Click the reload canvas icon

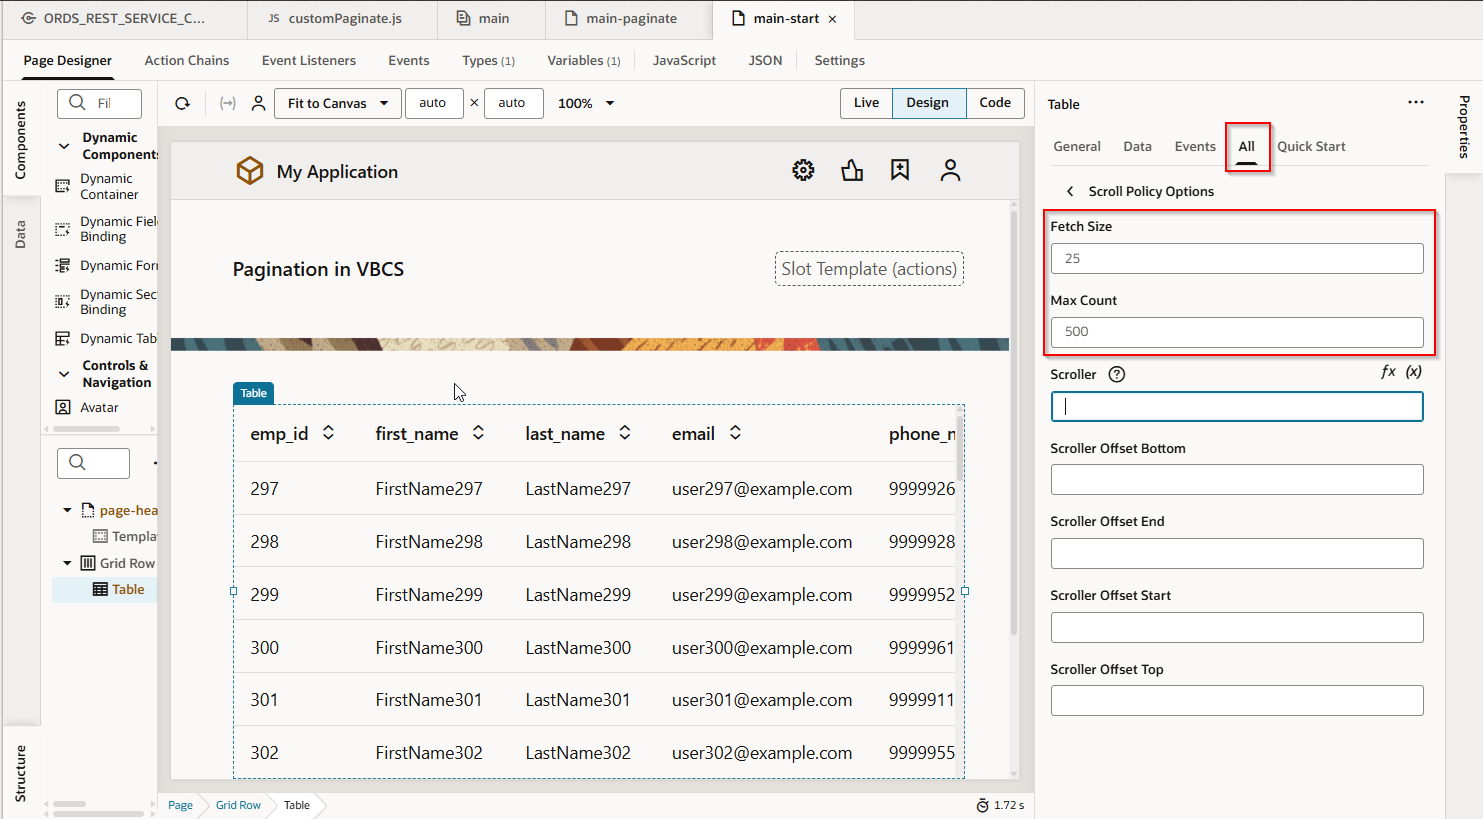click(182, 103)
